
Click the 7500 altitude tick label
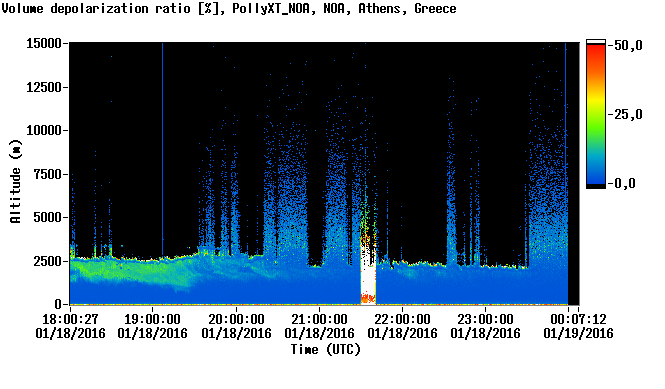(47, 174)
